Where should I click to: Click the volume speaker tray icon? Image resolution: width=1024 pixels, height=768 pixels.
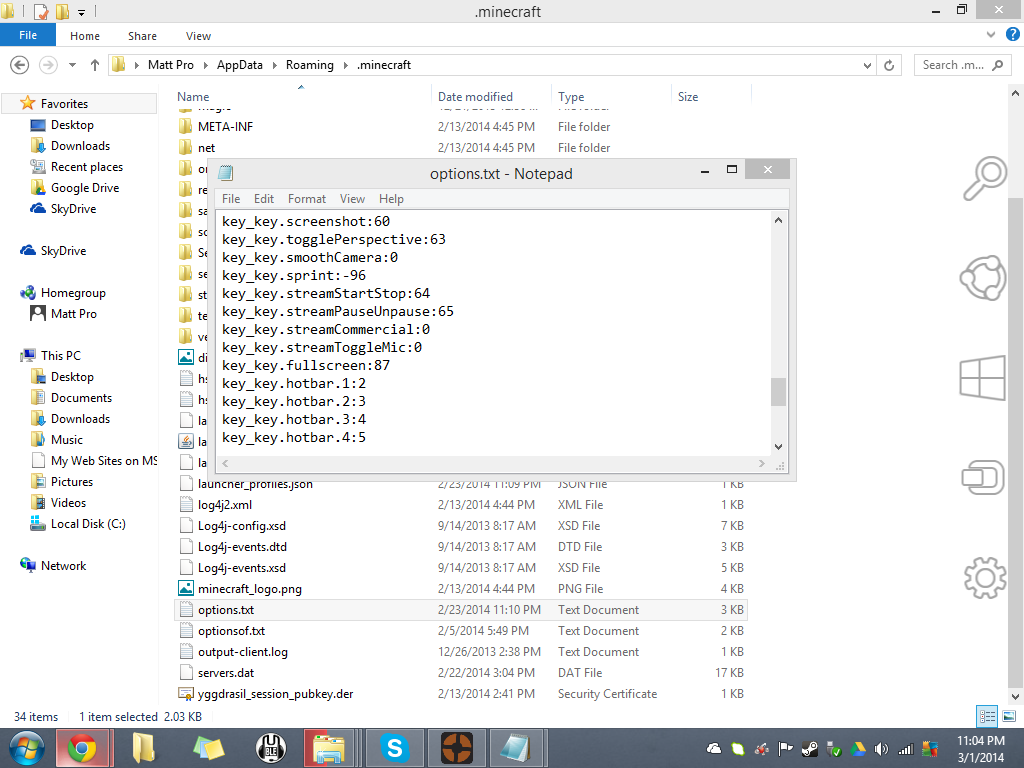[882, 749]
